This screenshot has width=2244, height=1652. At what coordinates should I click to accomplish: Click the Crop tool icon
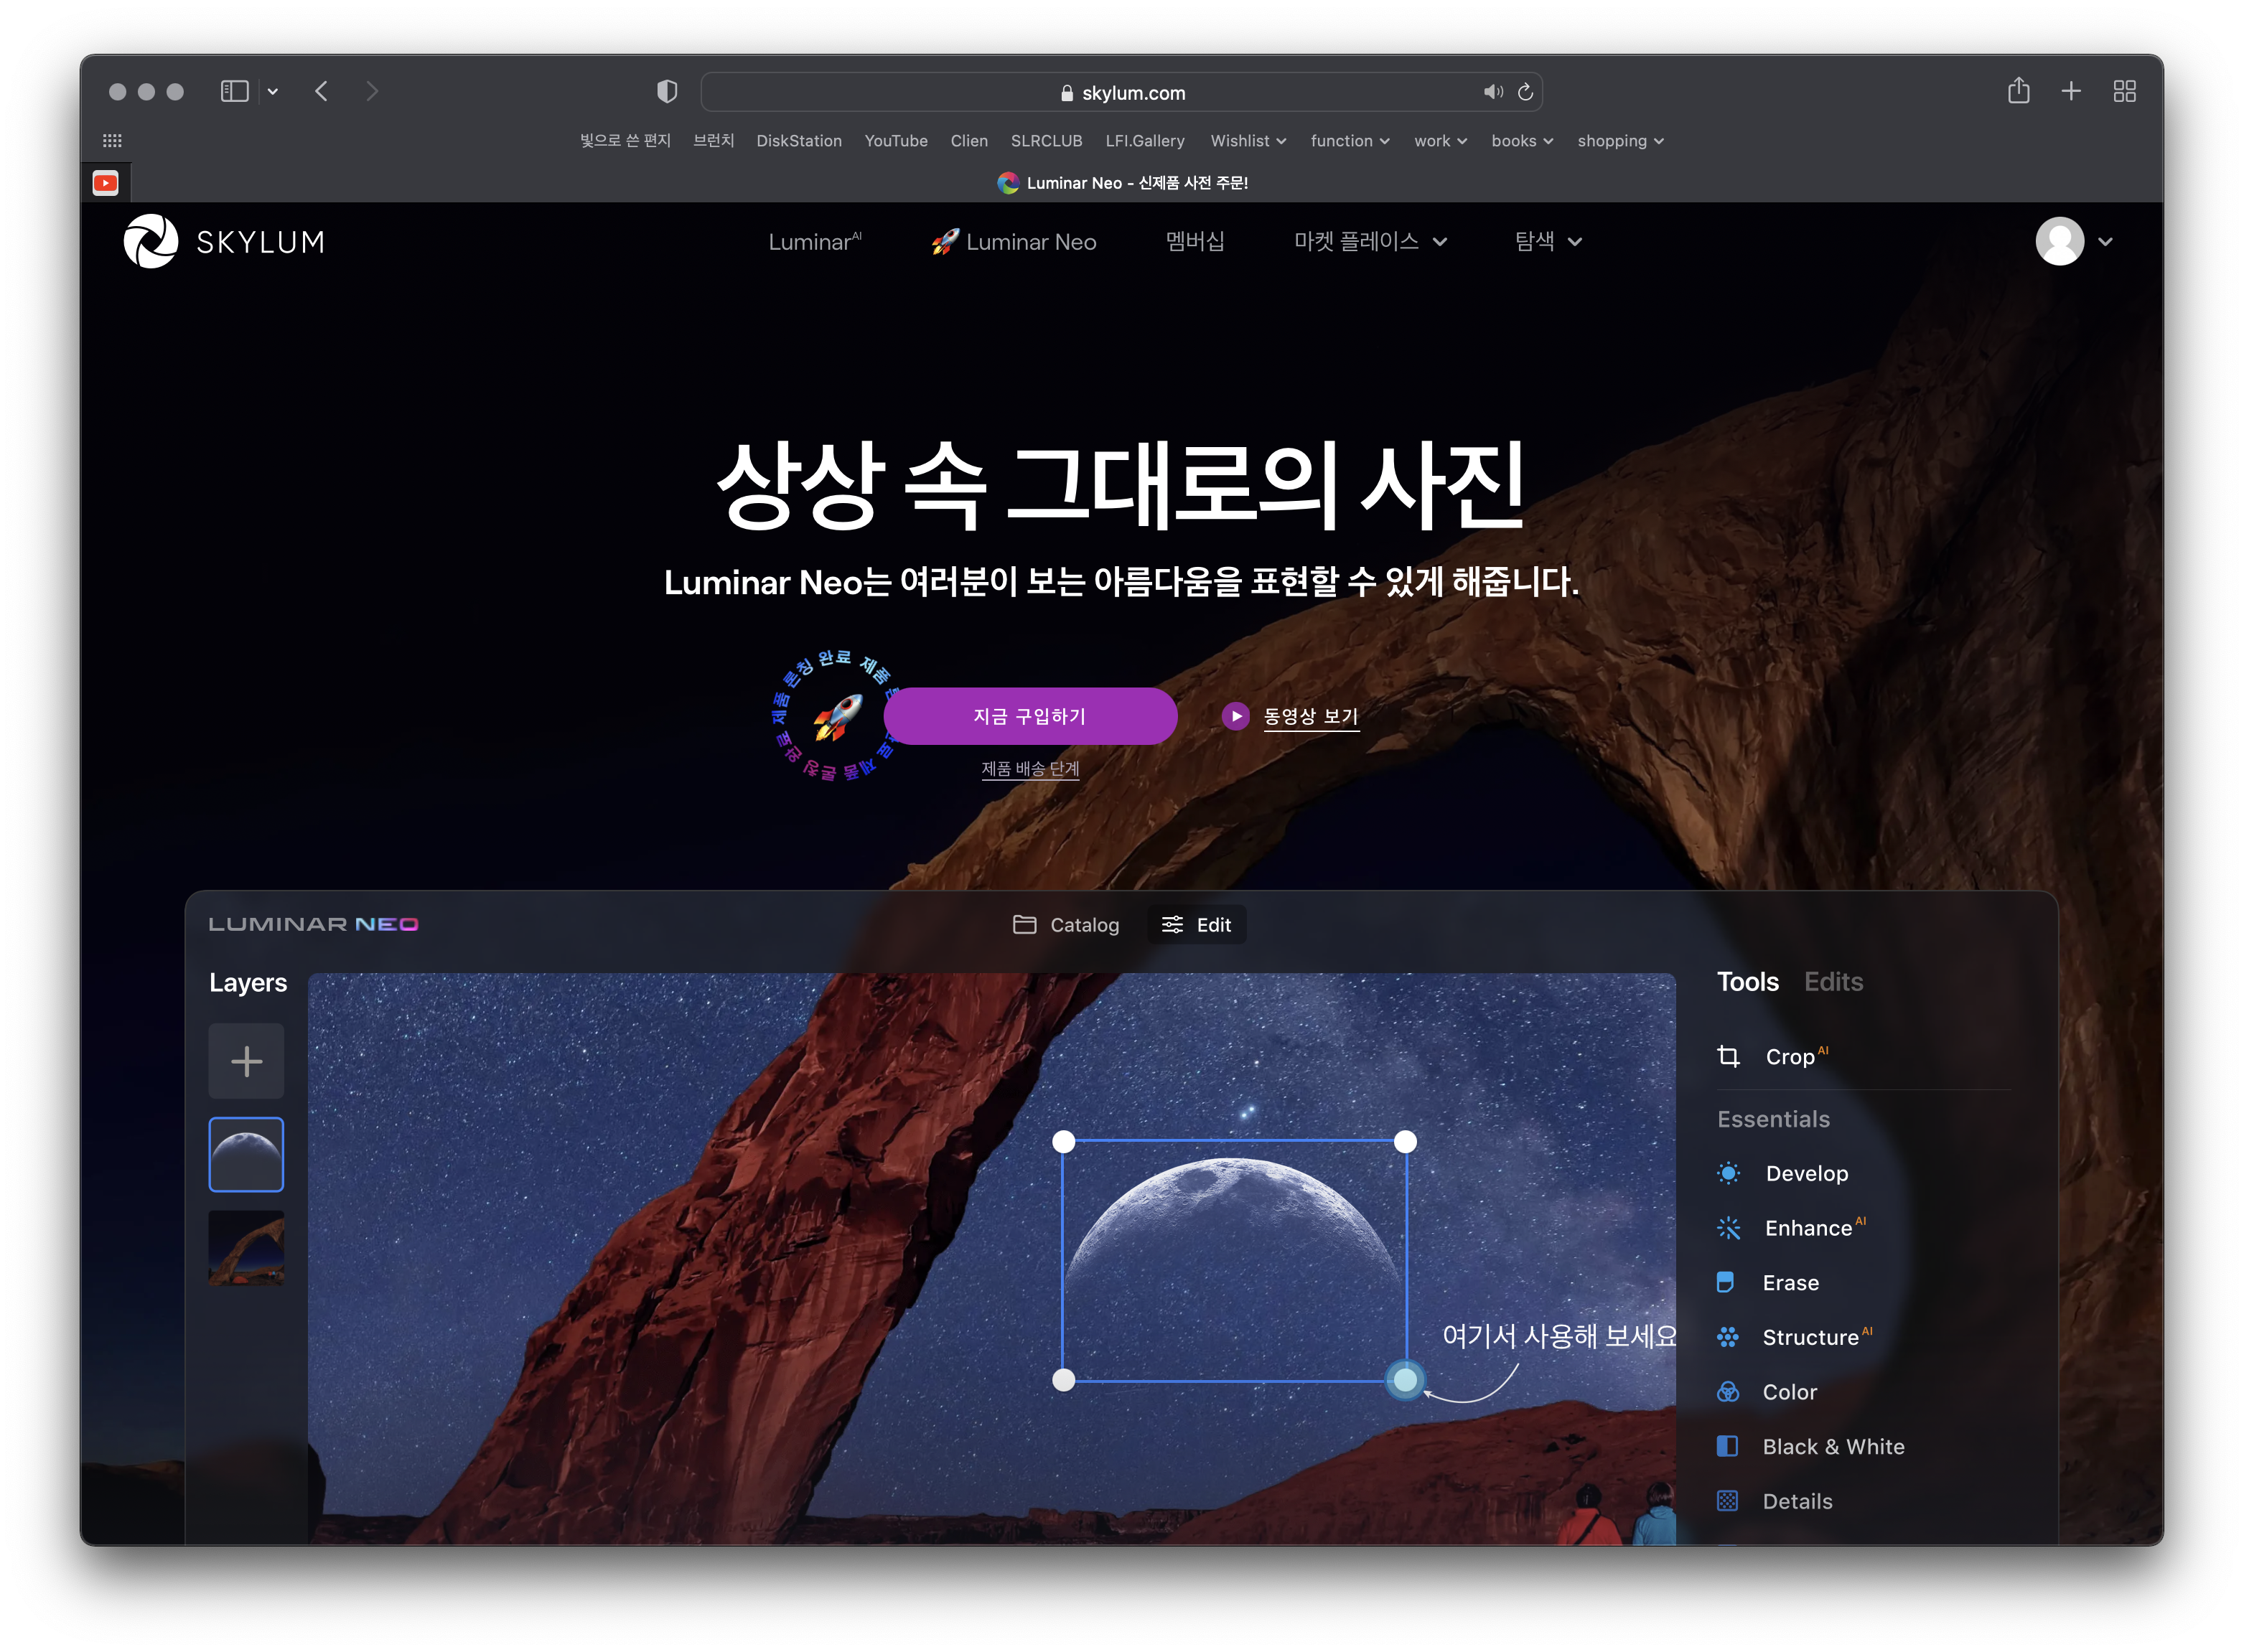(x=1728, y=1056)
